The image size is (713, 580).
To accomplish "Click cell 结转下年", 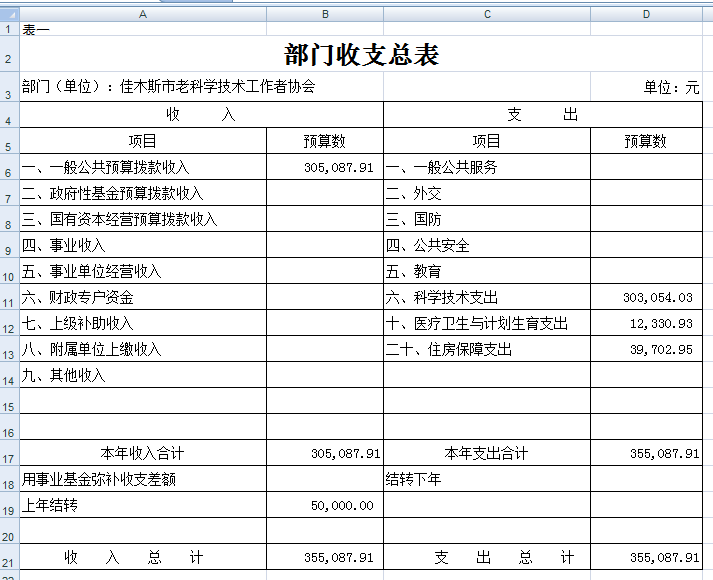I will [x=487, y=479].
